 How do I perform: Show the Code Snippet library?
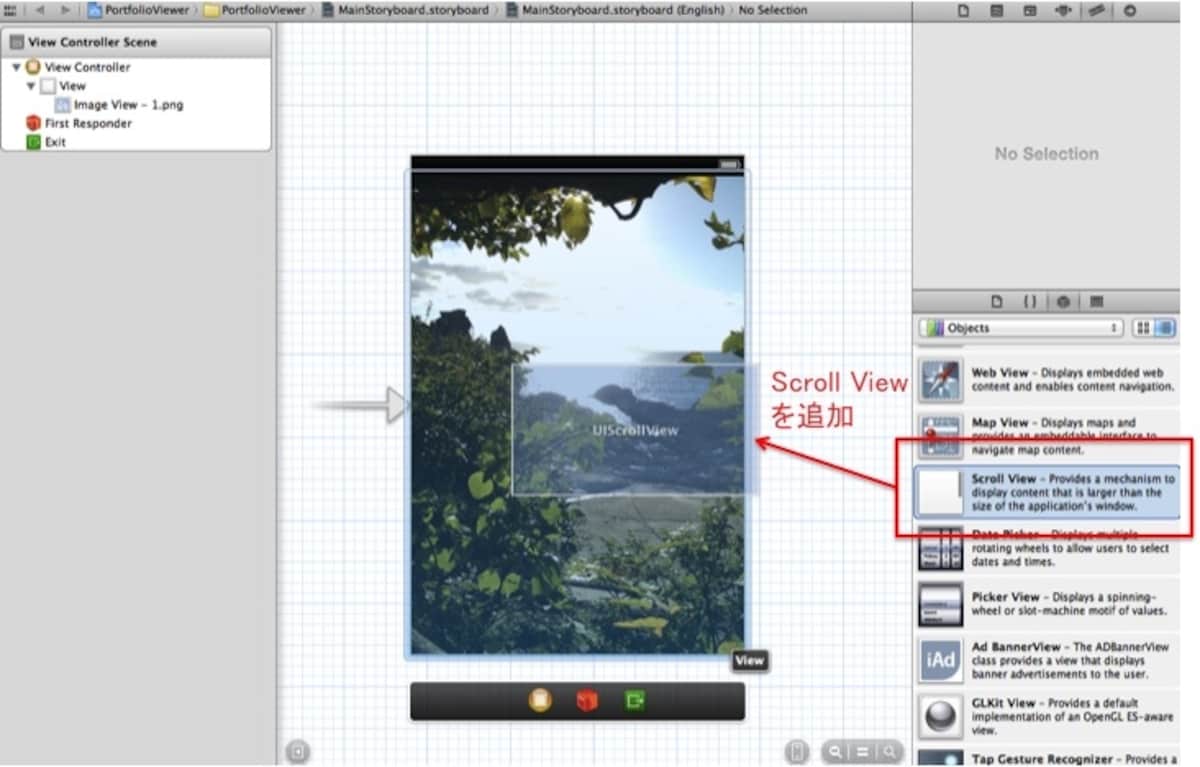1029,301
